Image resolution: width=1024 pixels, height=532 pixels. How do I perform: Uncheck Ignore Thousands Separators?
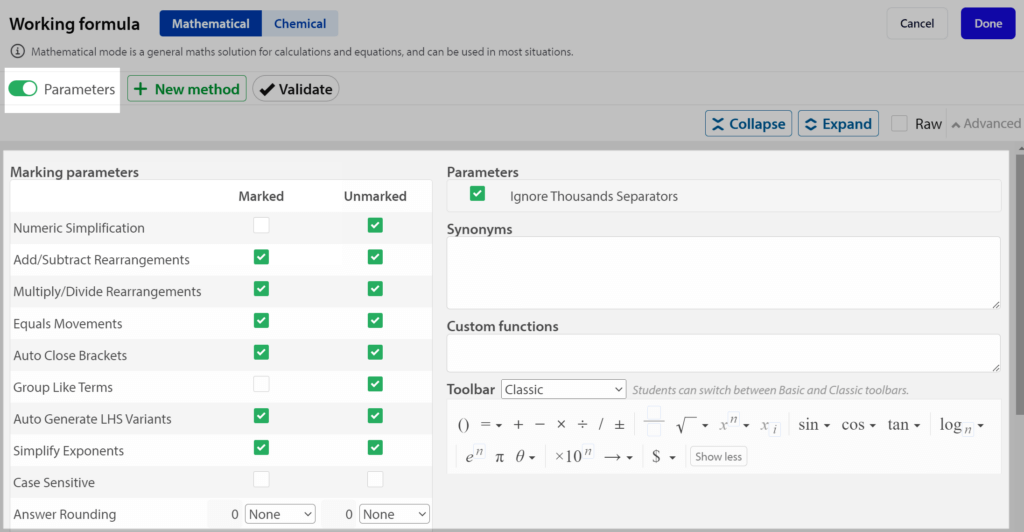pos(477,193)
